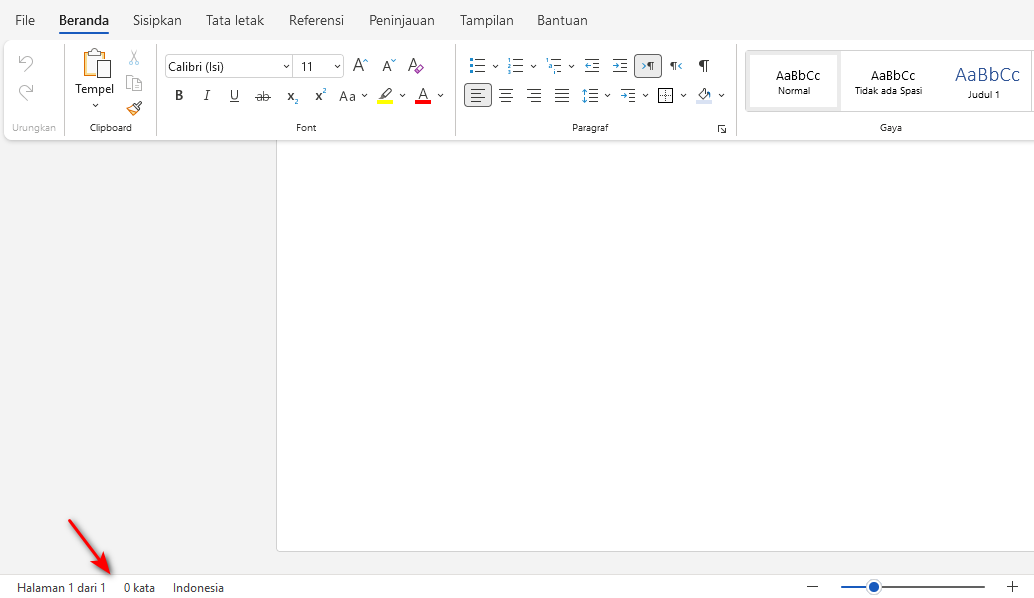Toggle superscript formatting
Screen dimensions: 1034x598
318,96
